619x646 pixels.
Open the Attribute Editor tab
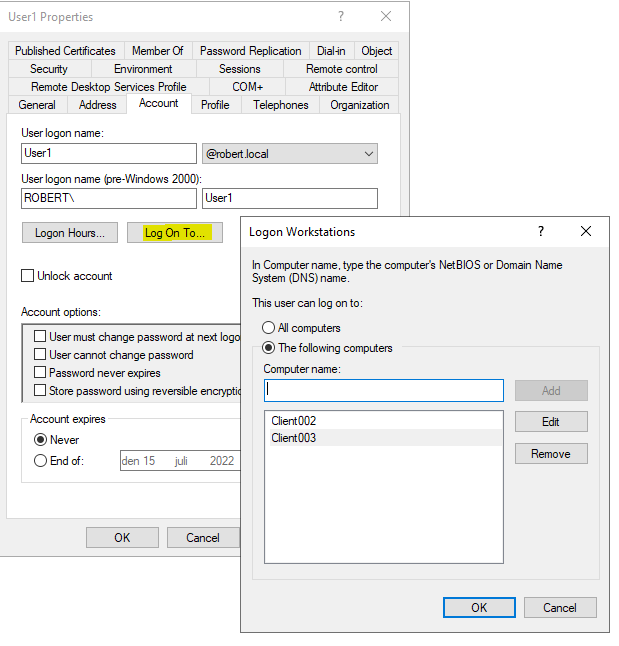coord(343,87)
